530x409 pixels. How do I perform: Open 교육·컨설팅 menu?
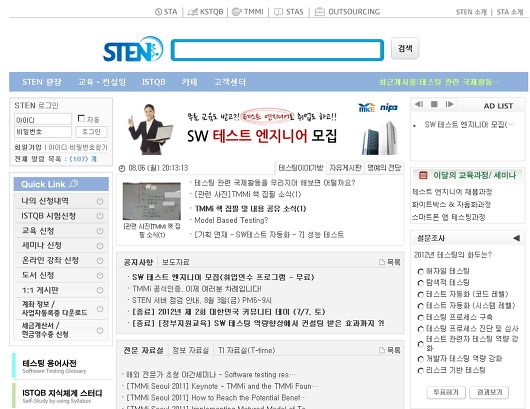pos(102,82)
